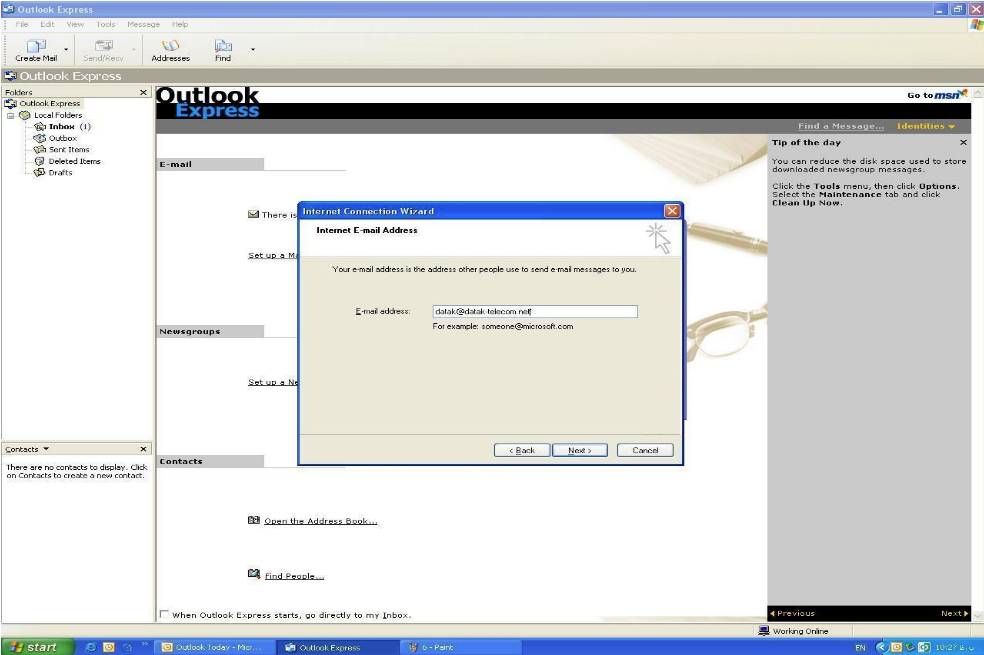Open the Create Mail stationery dropdown arrow

tap(66, 50)
